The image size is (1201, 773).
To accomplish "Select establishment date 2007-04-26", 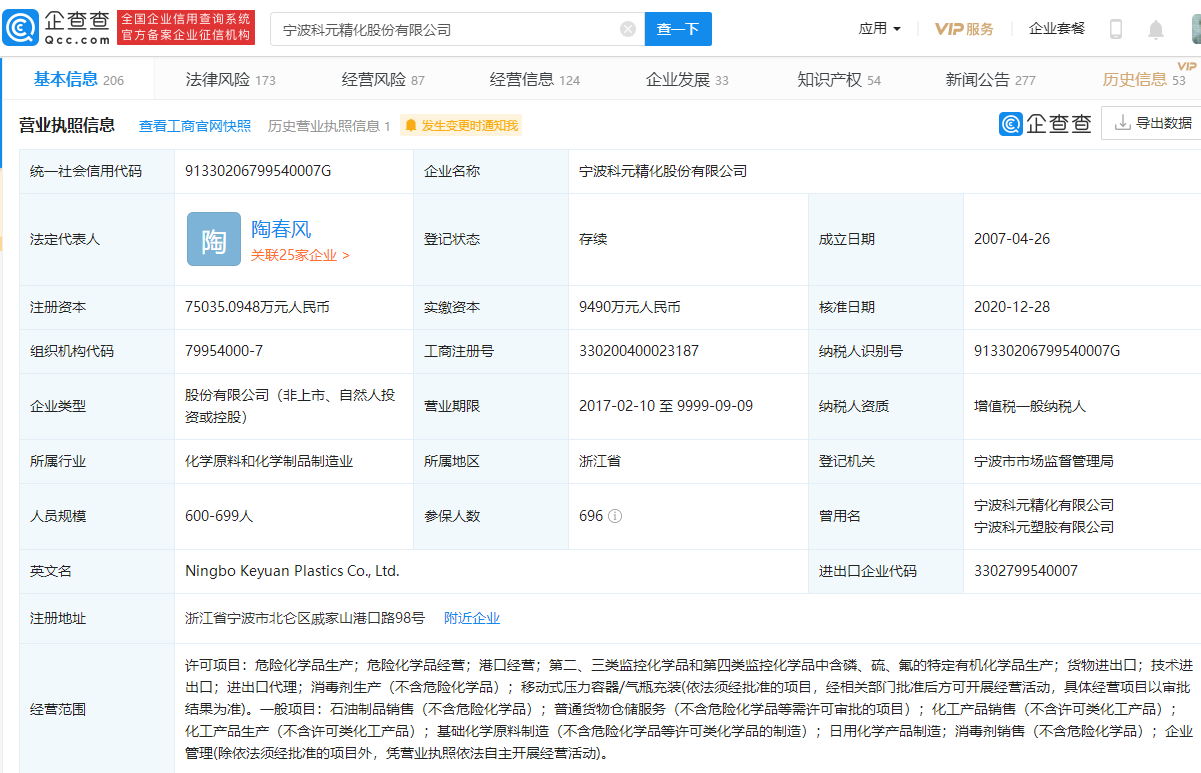I will click(x=1012, y=239).
